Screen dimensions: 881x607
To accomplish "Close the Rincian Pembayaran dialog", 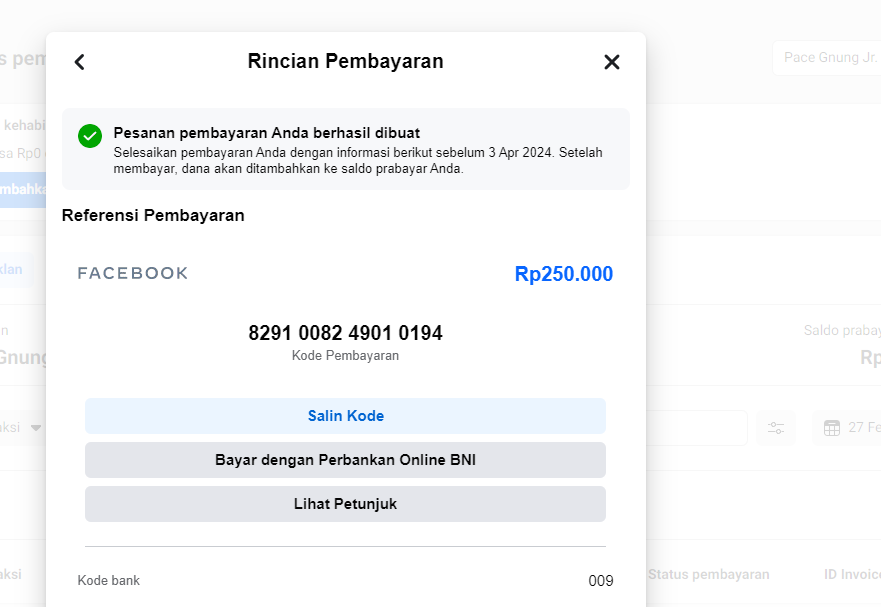I will (612, 62).
